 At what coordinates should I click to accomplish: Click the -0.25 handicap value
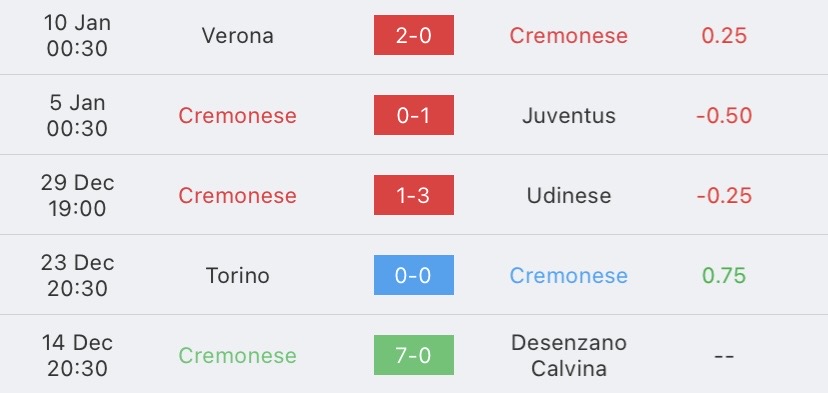click(x=724, y=195)
